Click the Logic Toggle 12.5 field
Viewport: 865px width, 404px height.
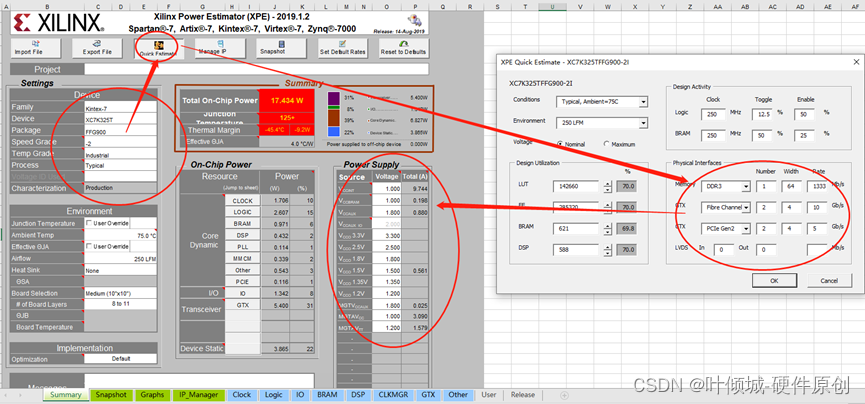(x=760, y=114)
